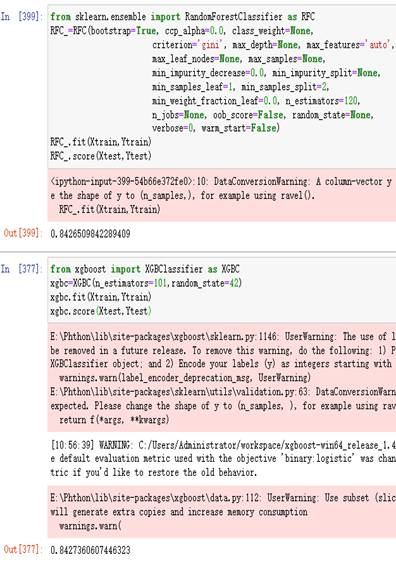Screen dimensions: 396x567
Task: Click the sklearn\utils\validation.py:63 warning line
Action: [223, 392]
